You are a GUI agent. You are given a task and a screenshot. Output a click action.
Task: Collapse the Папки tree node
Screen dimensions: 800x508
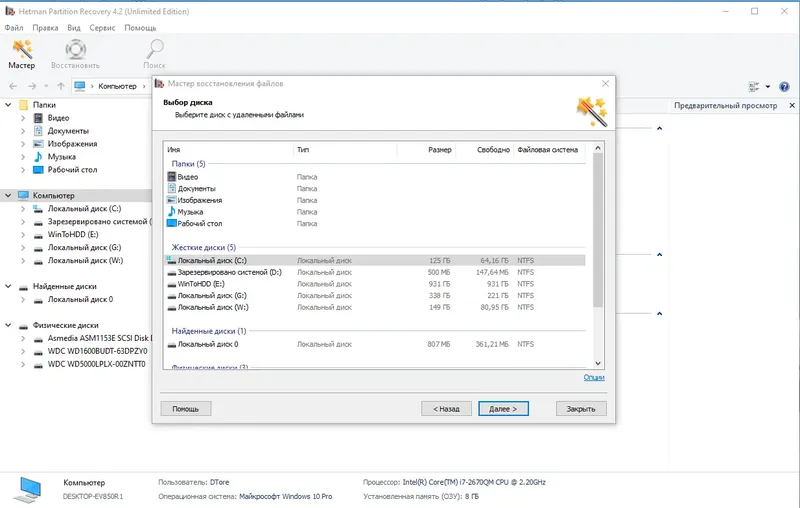(x=8, y=105)
